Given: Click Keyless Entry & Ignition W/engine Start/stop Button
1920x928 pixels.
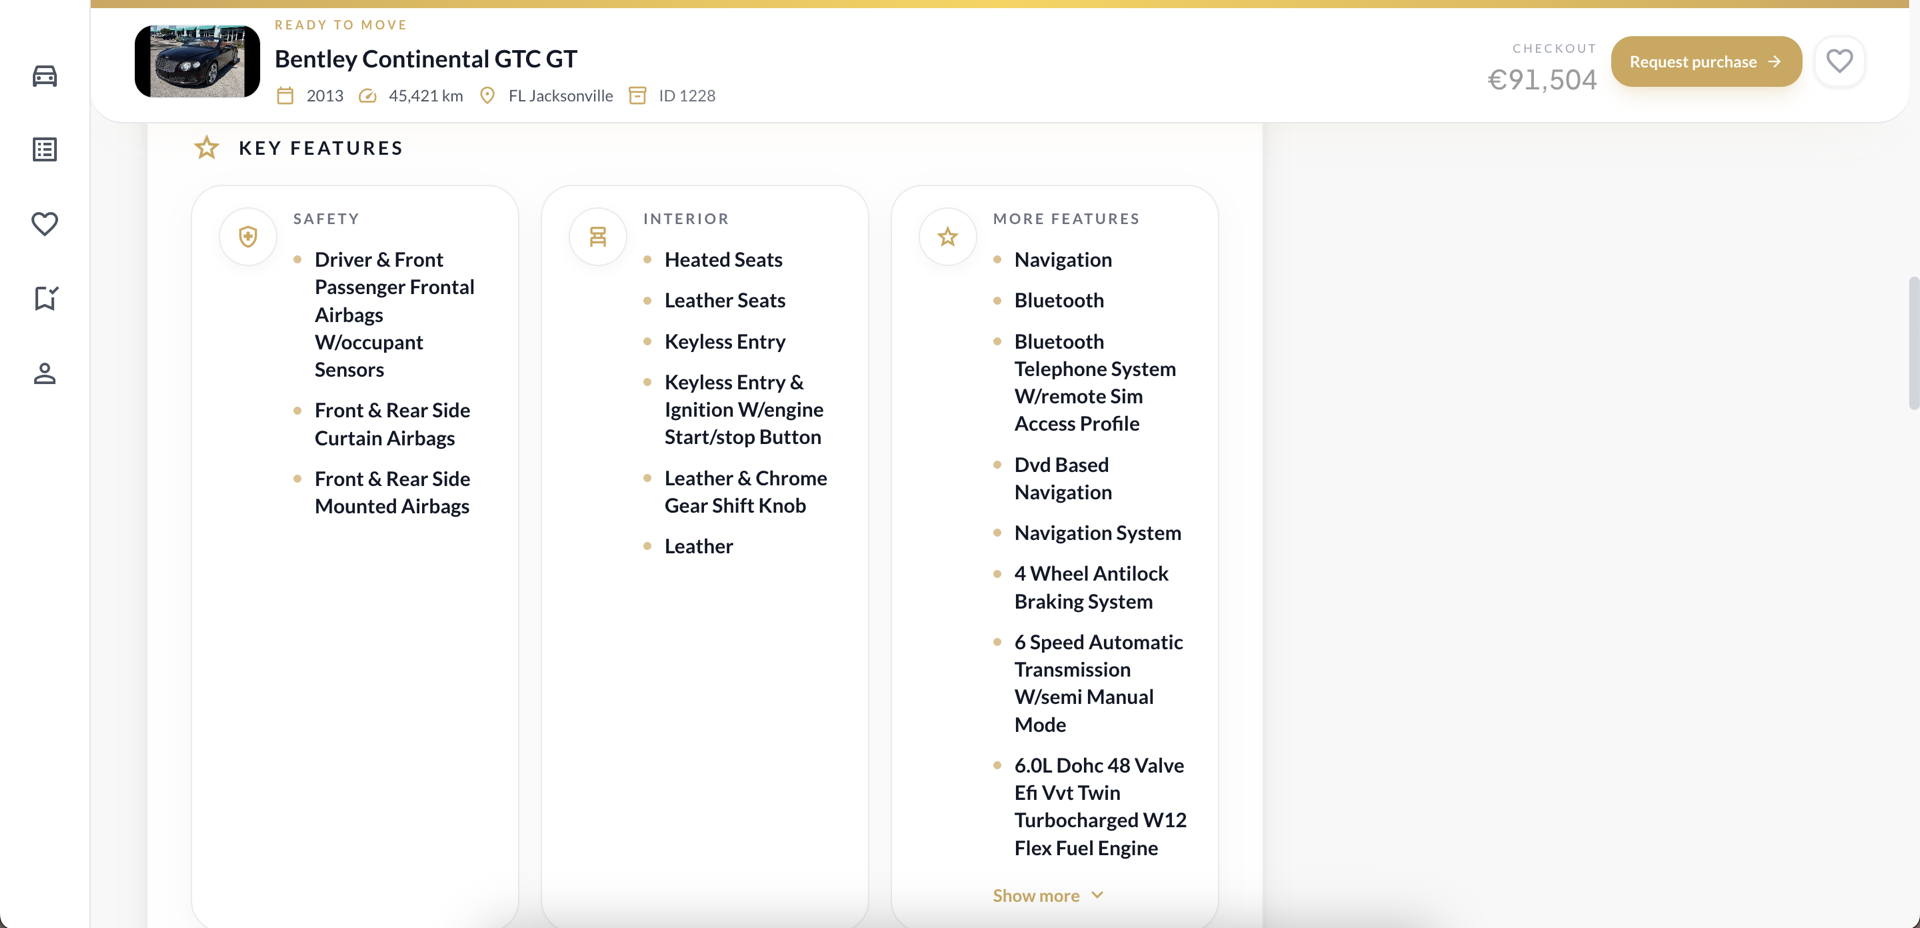Looking at the screenshot, I should pyautogui.click(x=744, y=410).
